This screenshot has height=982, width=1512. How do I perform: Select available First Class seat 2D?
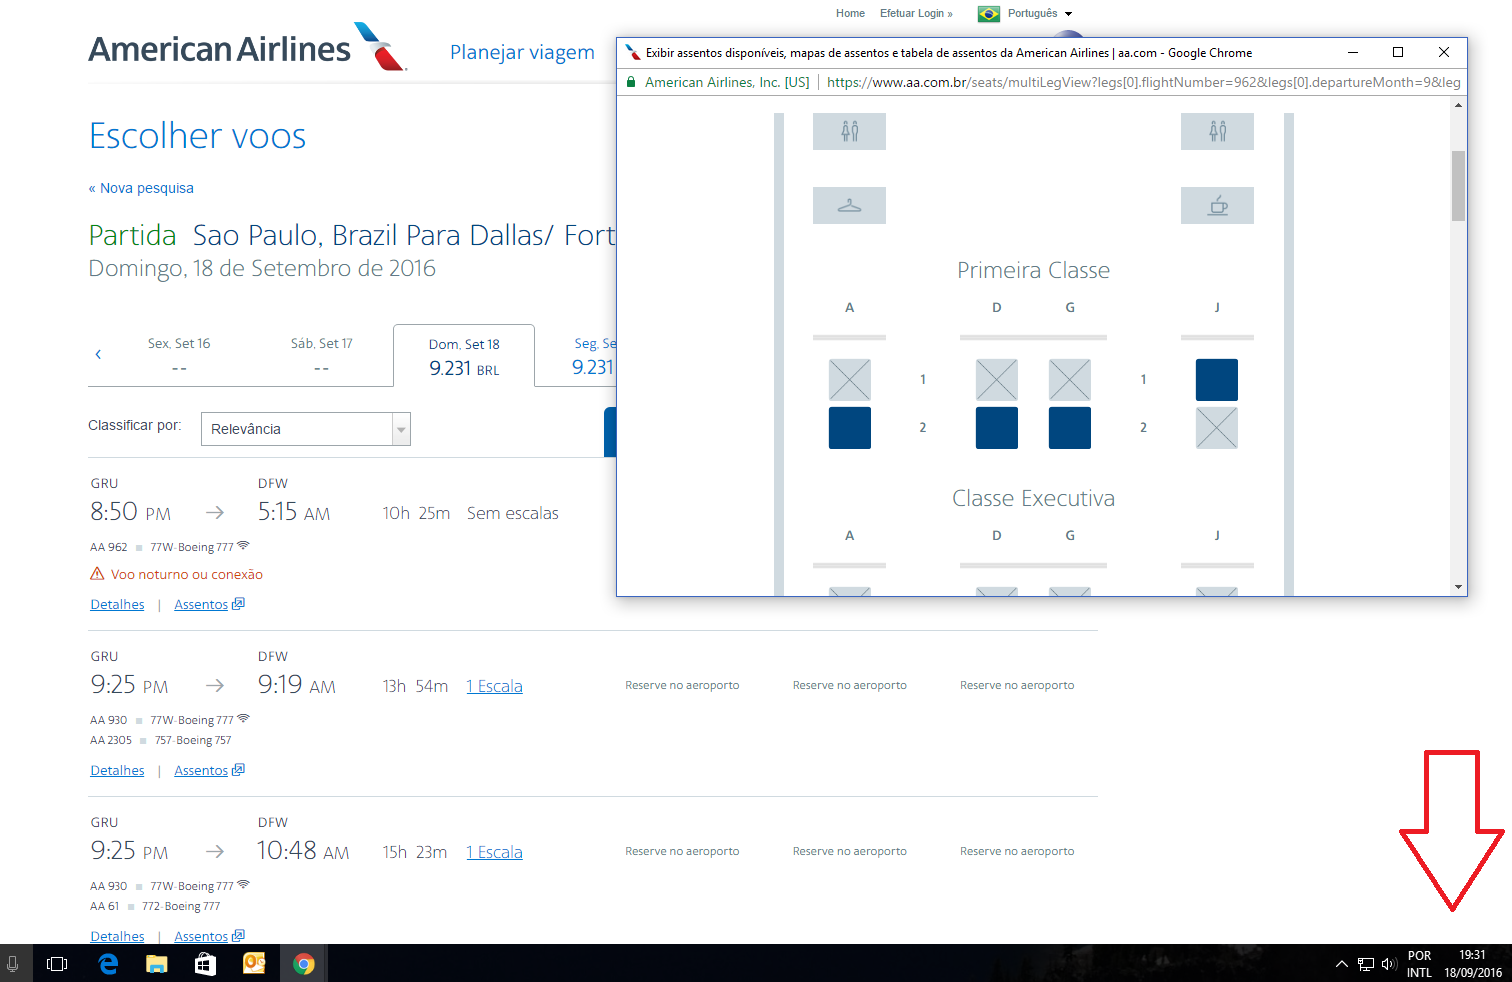(996, 428)
